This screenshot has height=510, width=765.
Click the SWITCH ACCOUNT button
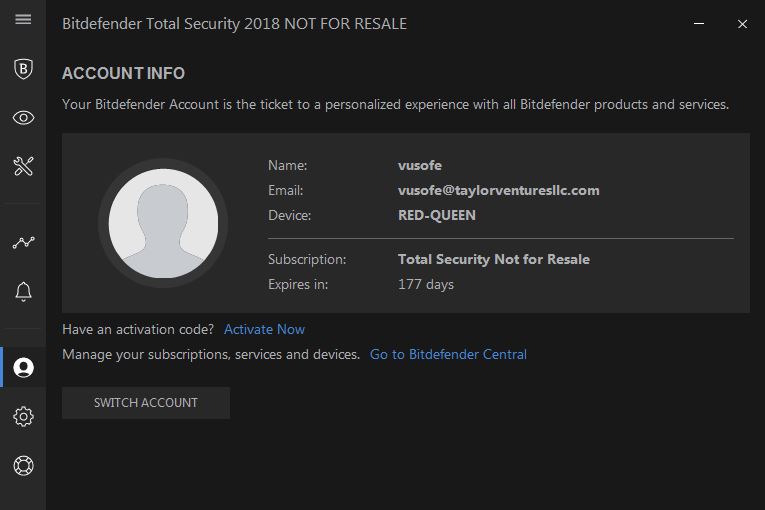146,403
